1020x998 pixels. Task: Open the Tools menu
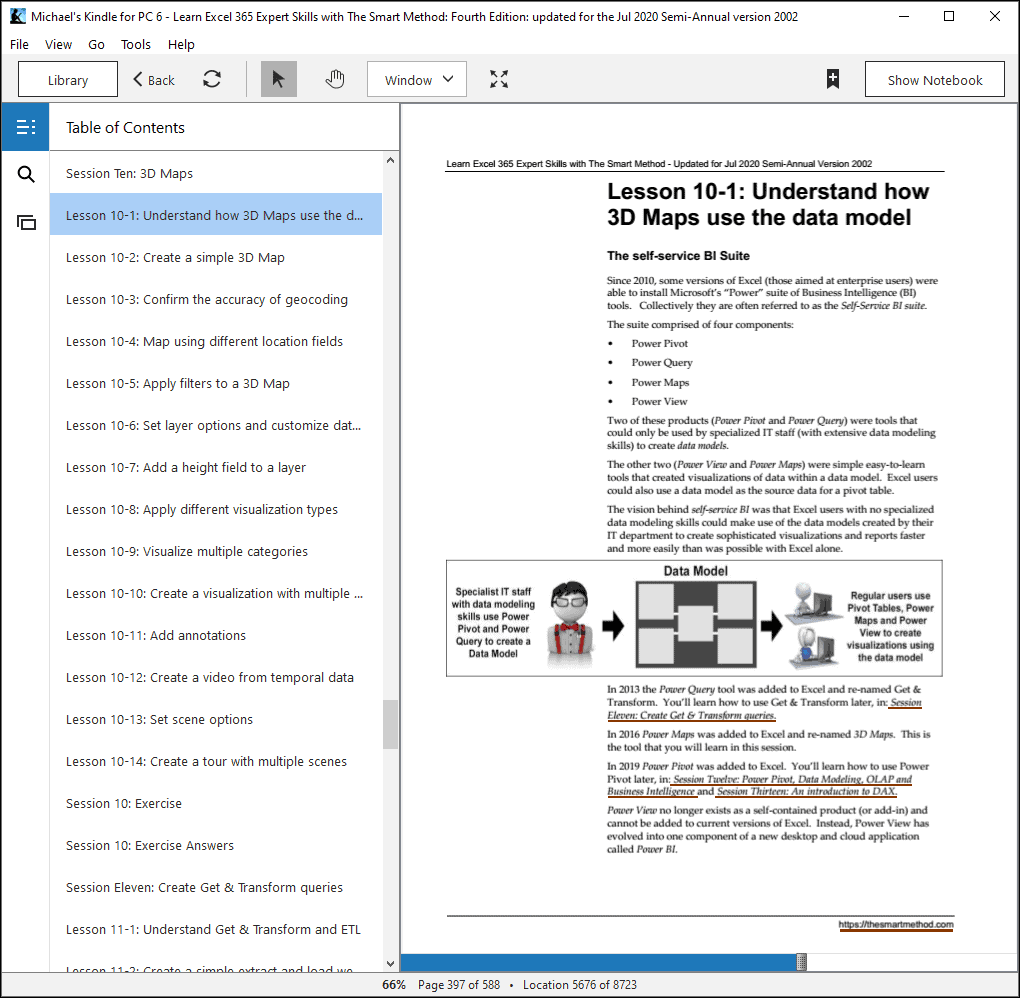(x=135, y=44)
